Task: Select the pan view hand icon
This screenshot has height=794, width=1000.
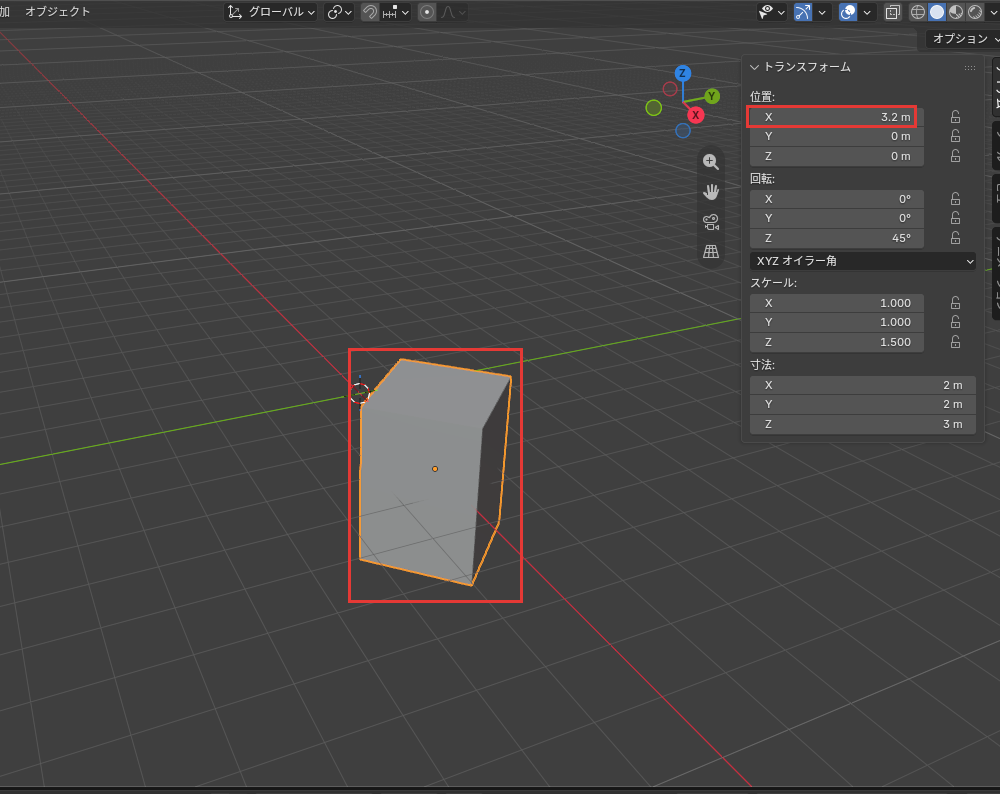Action: click(x=710, y=191)
